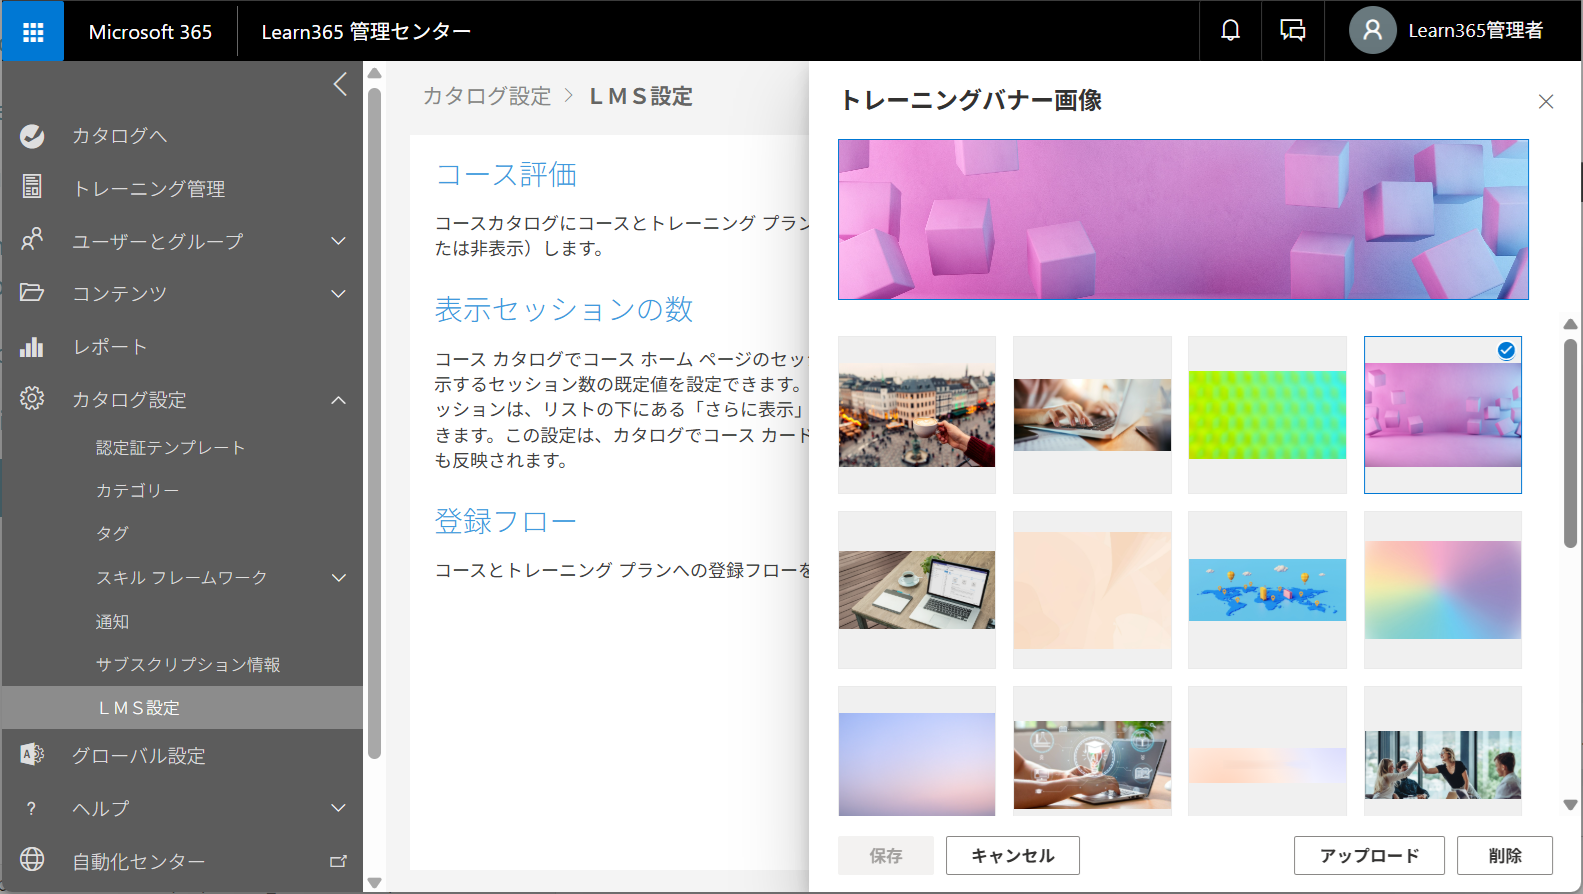Click the large pink cubes banner preview

(x=1183, y=219)
